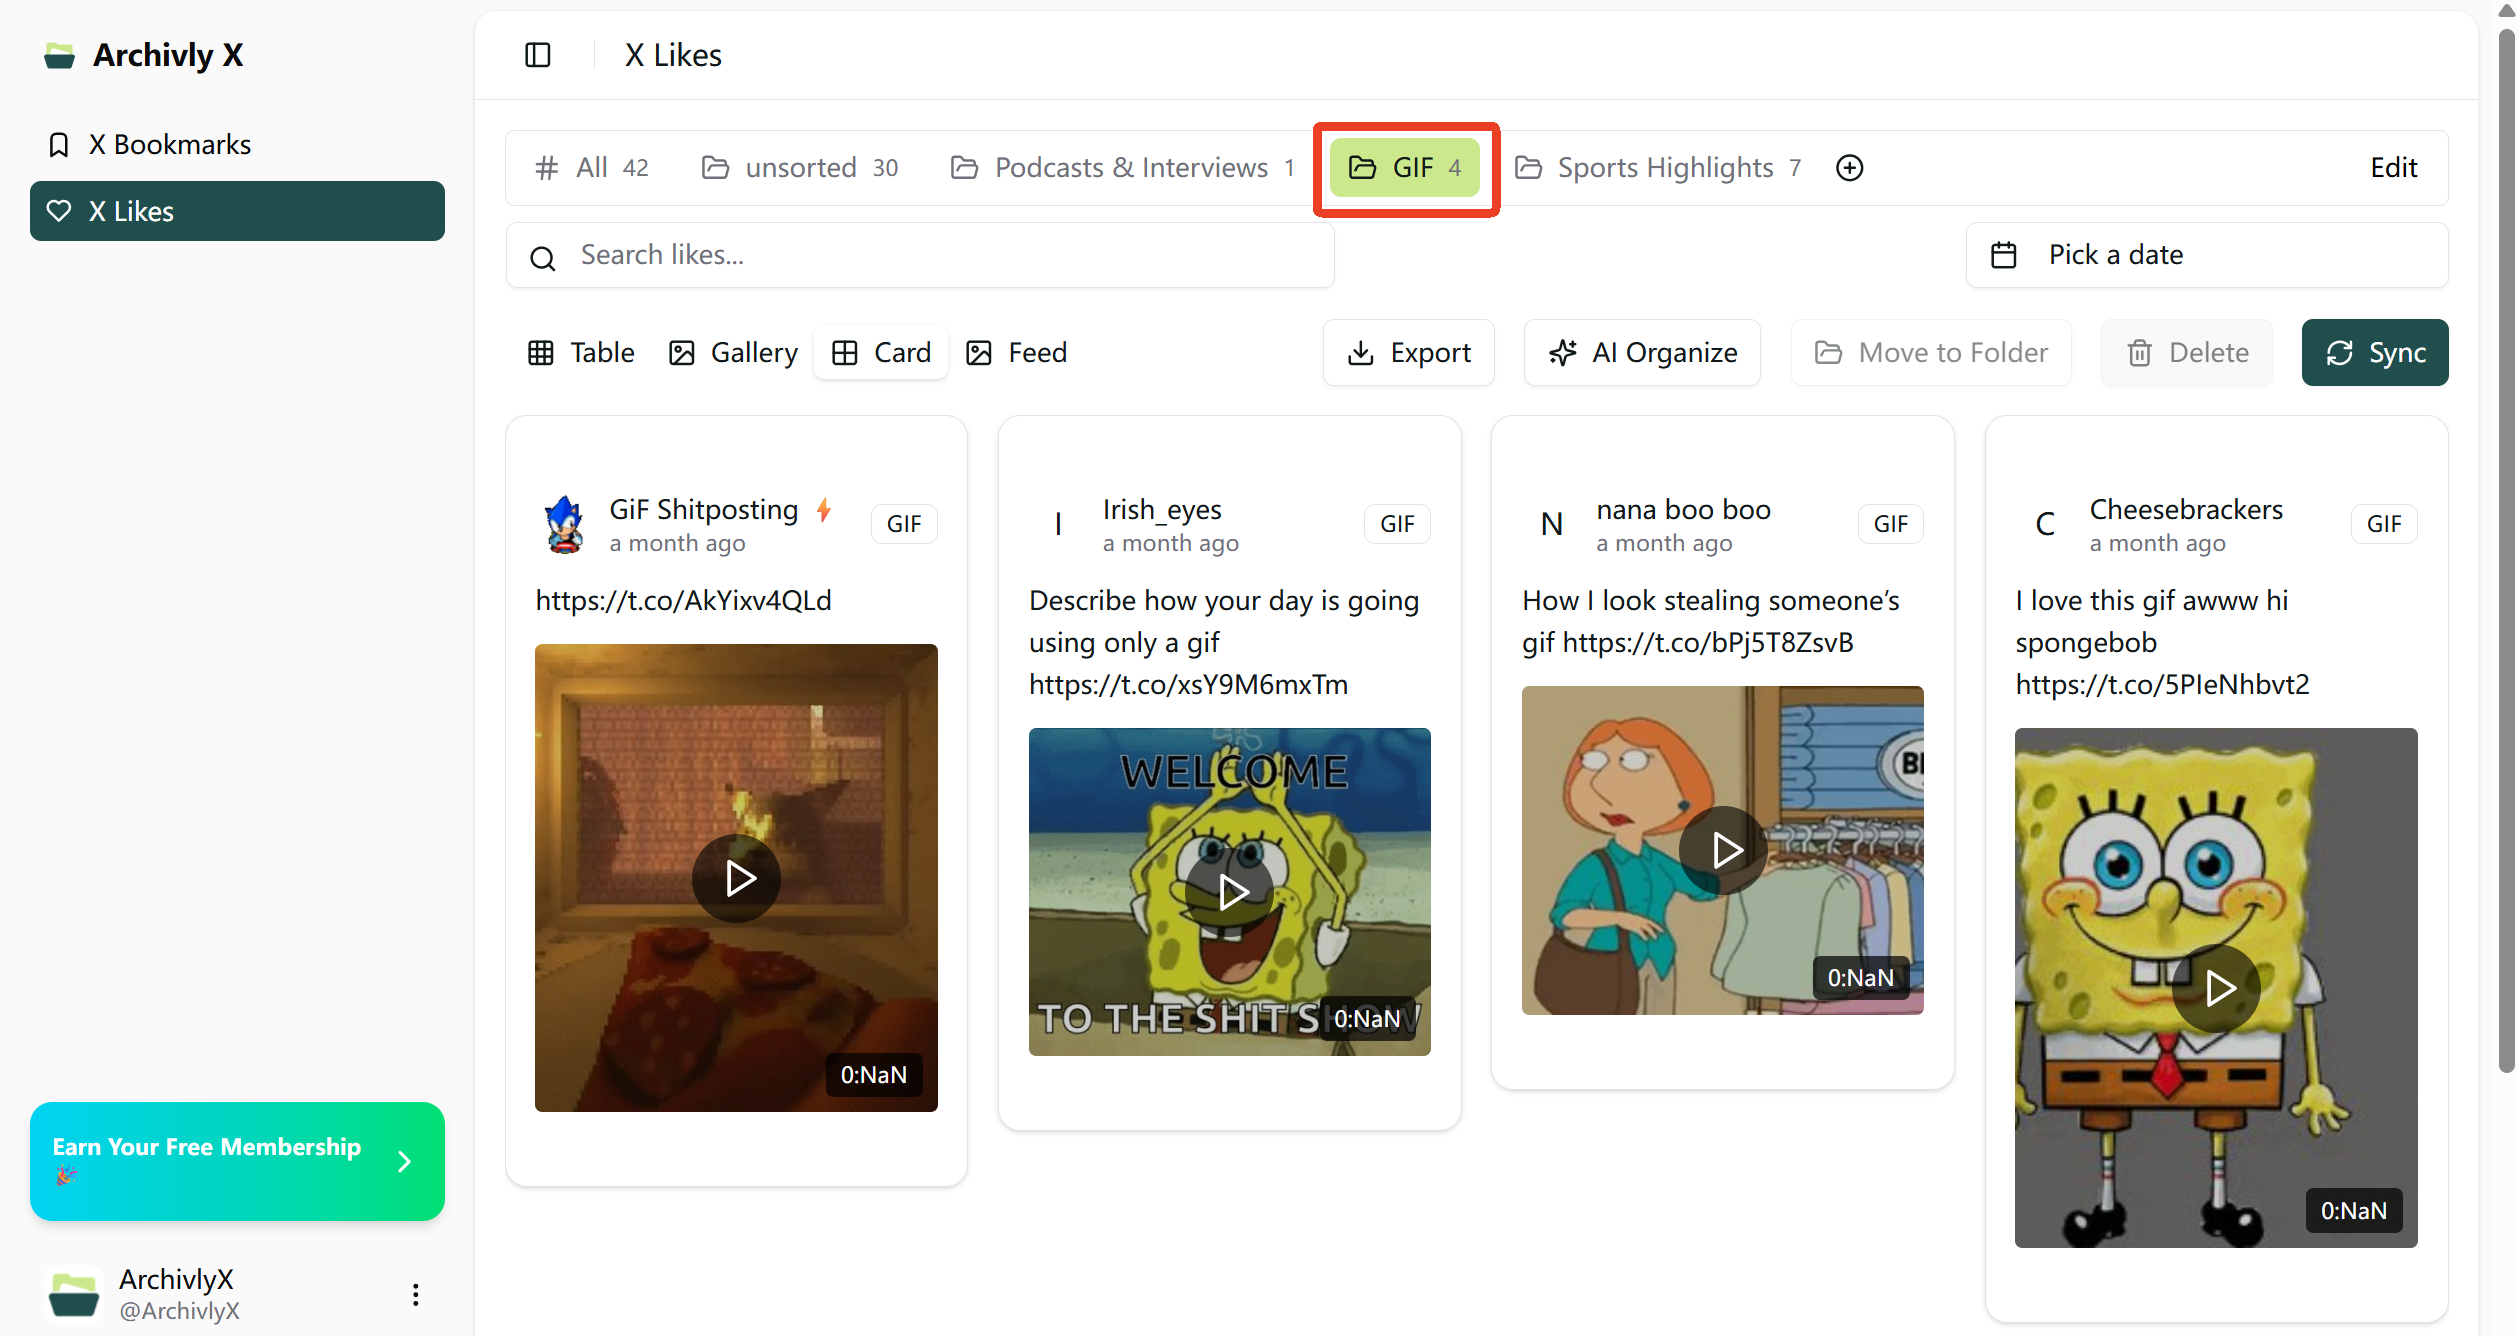Open the Export options
The width and height of the screenshot is (2517, 1336).
click(x=1408, y=353)
